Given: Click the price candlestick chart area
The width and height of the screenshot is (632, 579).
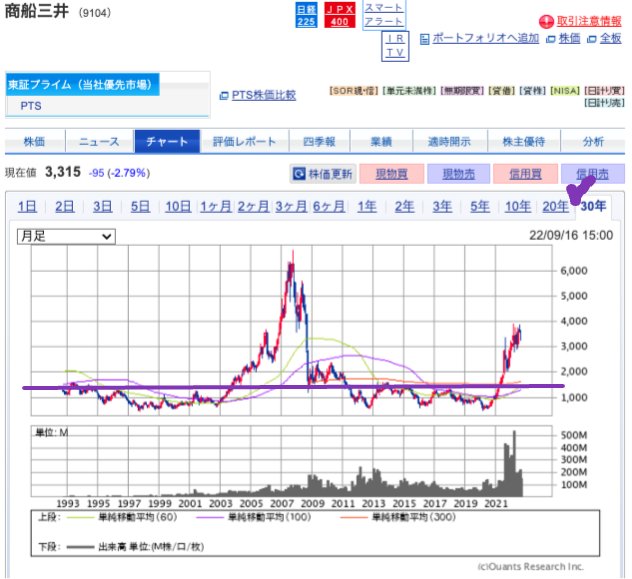Looking at the screenshot, I should [x=291, y=330].
